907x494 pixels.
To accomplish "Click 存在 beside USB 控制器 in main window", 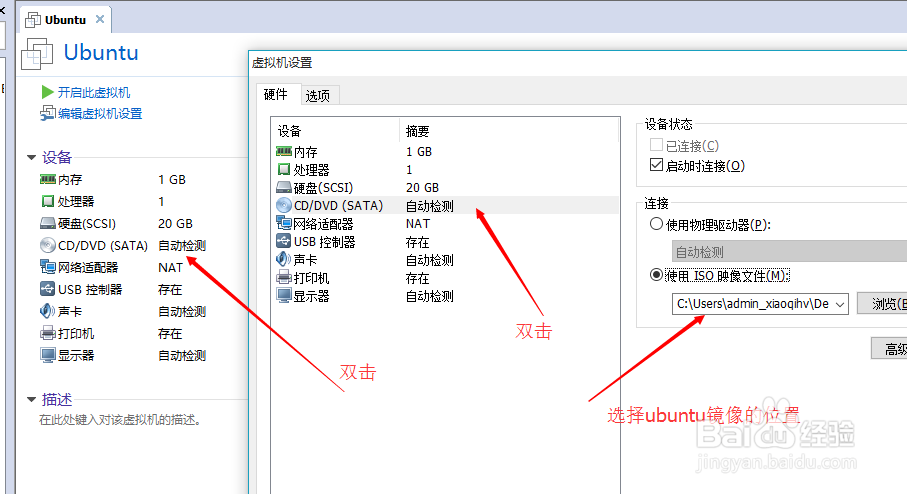I will pos(170,289).
